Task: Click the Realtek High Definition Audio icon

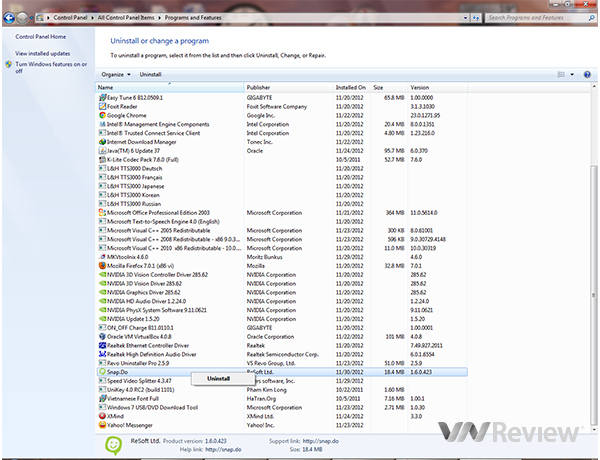Action: 102,354
